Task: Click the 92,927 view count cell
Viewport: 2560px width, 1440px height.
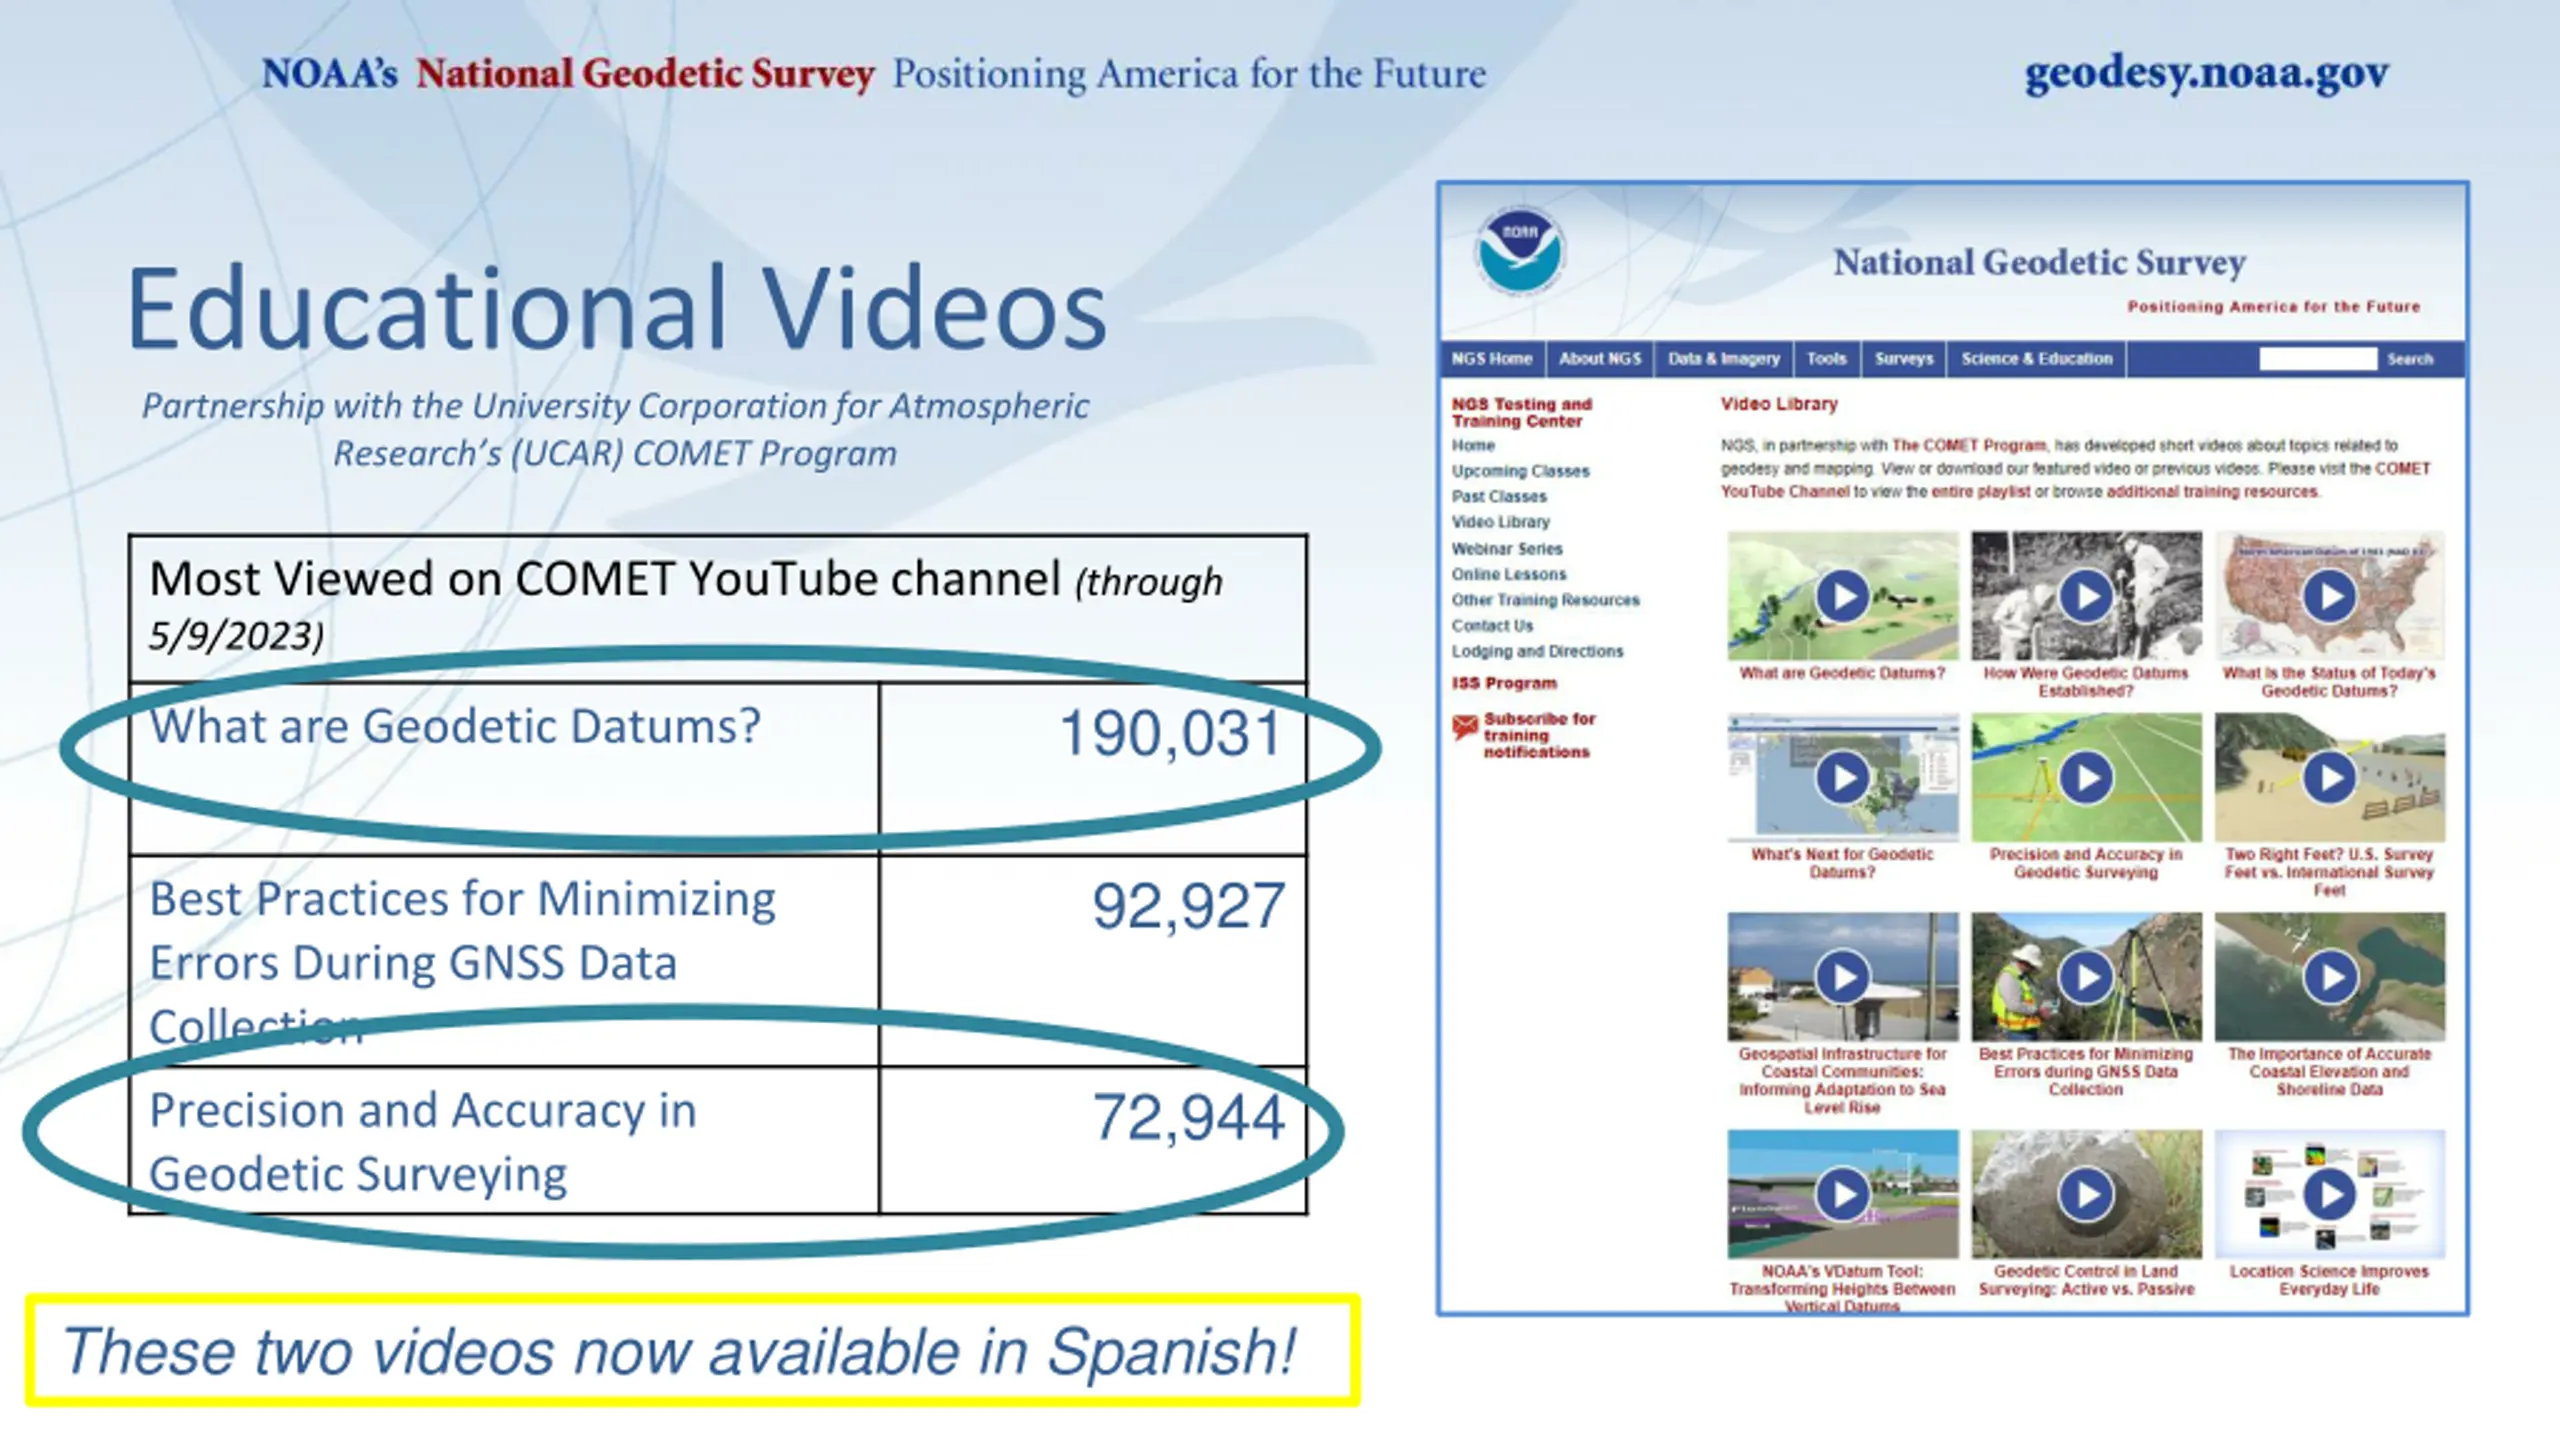Action: click(1093, 961)
